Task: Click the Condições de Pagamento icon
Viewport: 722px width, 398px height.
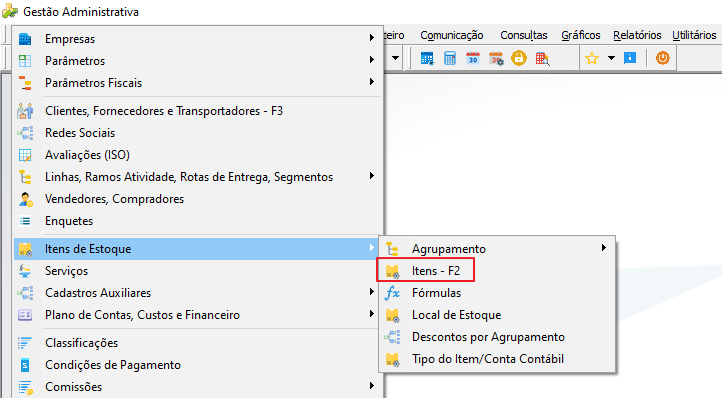Action: [25, 365]
